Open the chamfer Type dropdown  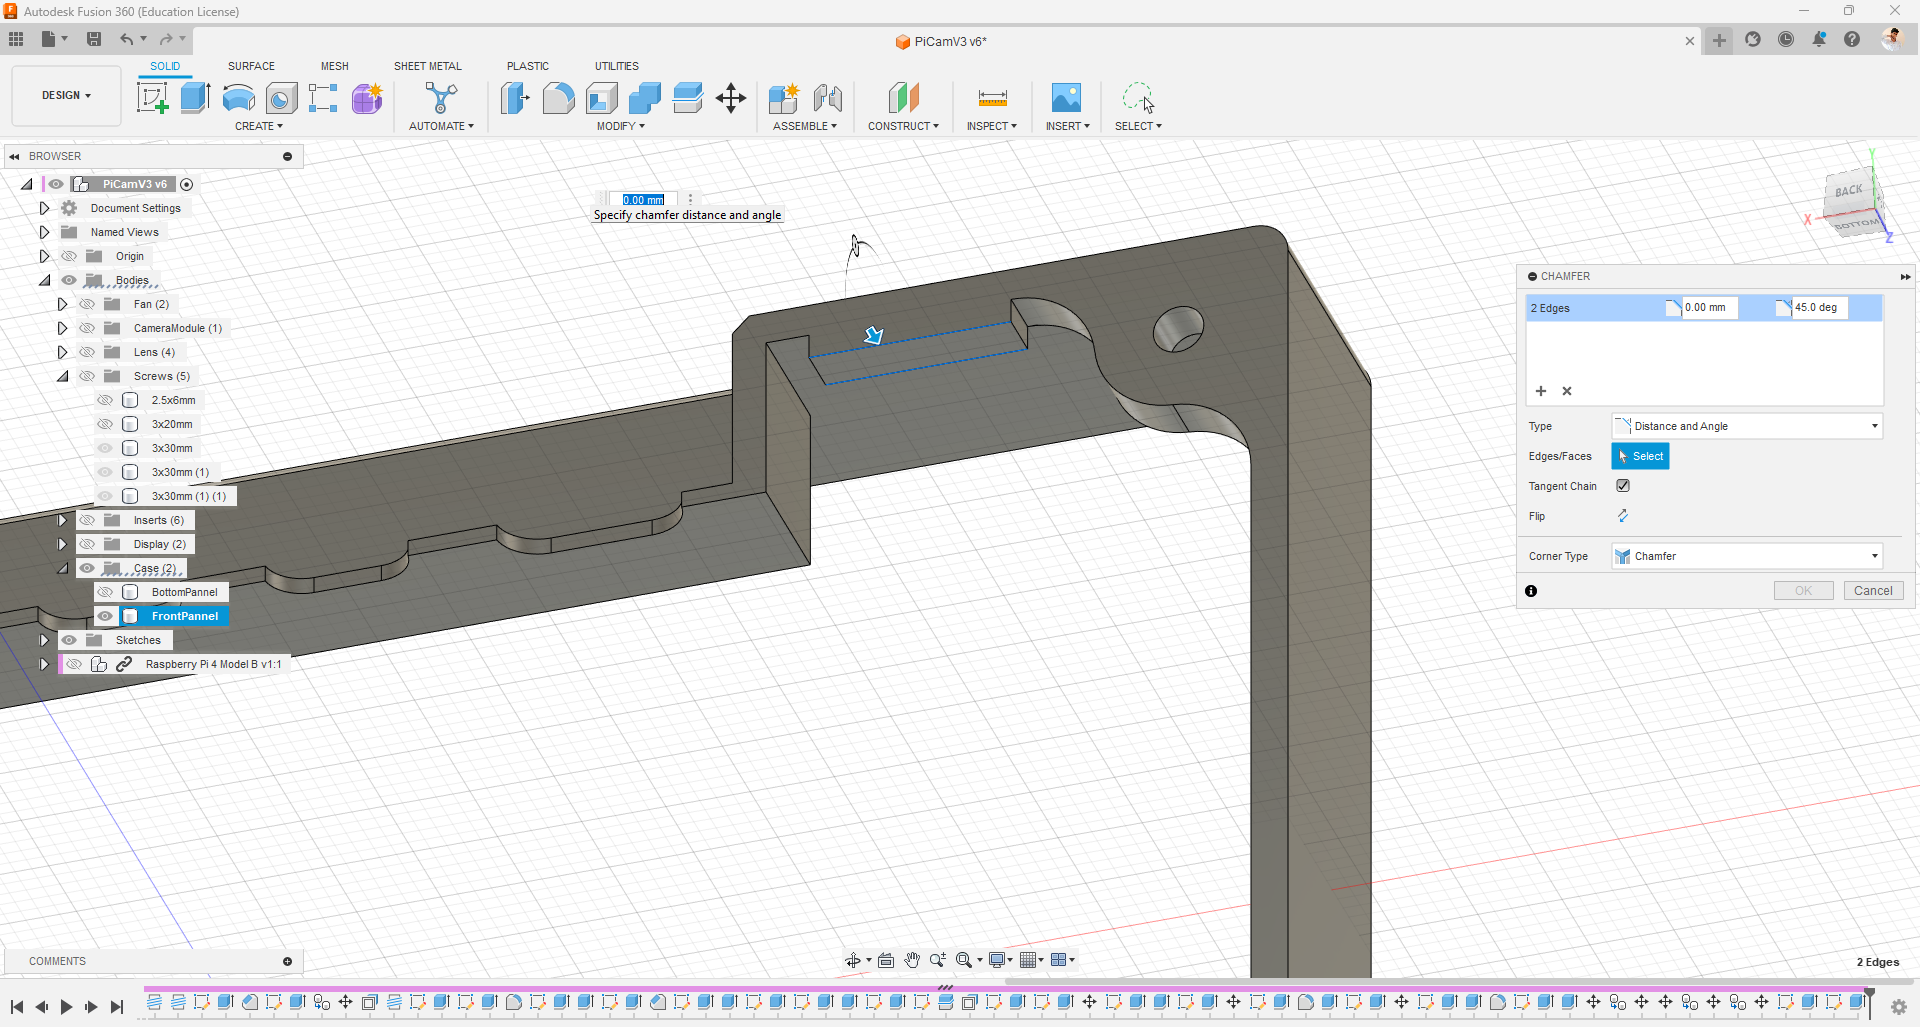1747,426
